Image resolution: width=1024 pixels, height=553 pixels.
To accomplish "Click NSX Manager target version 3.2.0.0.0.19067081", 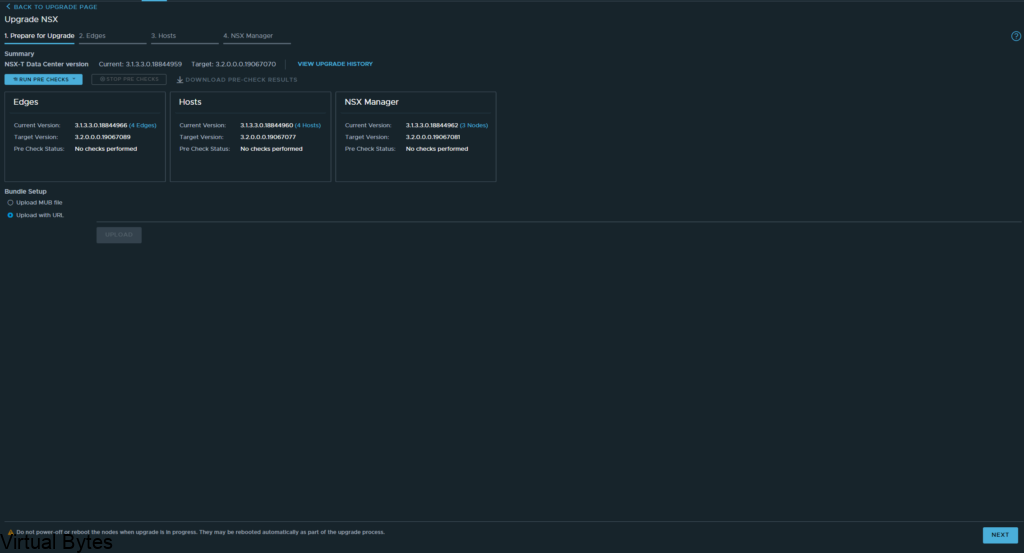I will coord(433,137).
